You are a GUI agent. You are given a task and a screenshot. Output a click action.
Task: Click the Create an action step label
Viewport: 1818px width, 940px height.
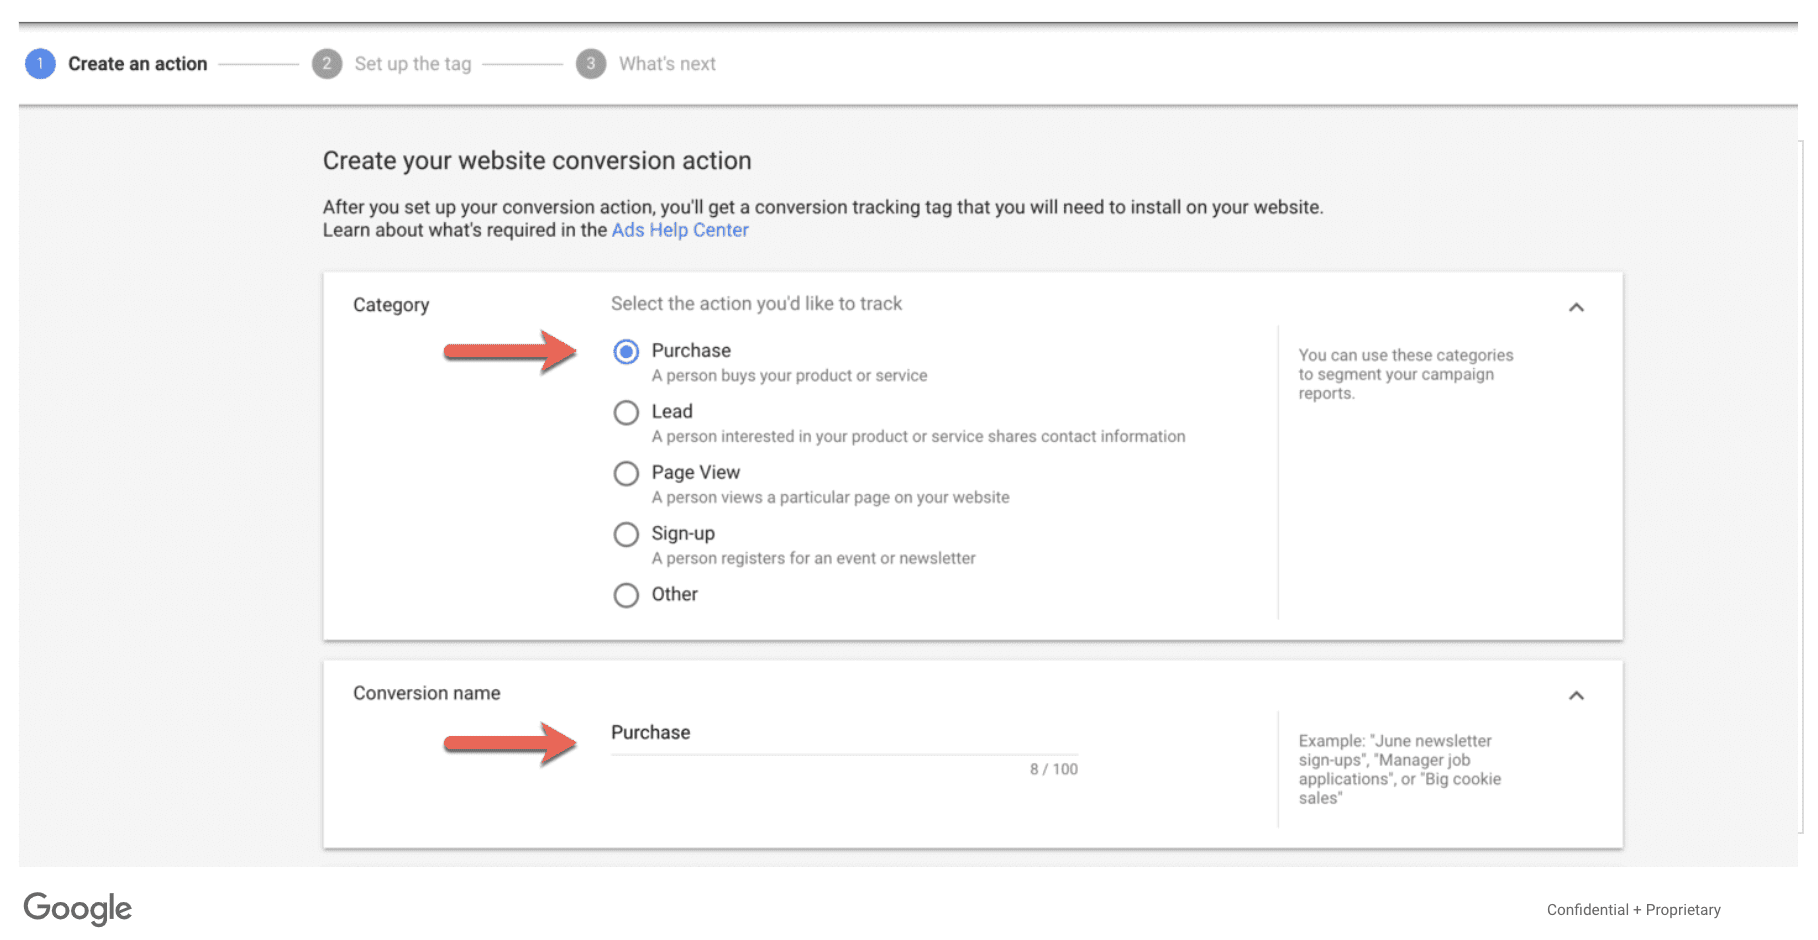pos(137,63)
